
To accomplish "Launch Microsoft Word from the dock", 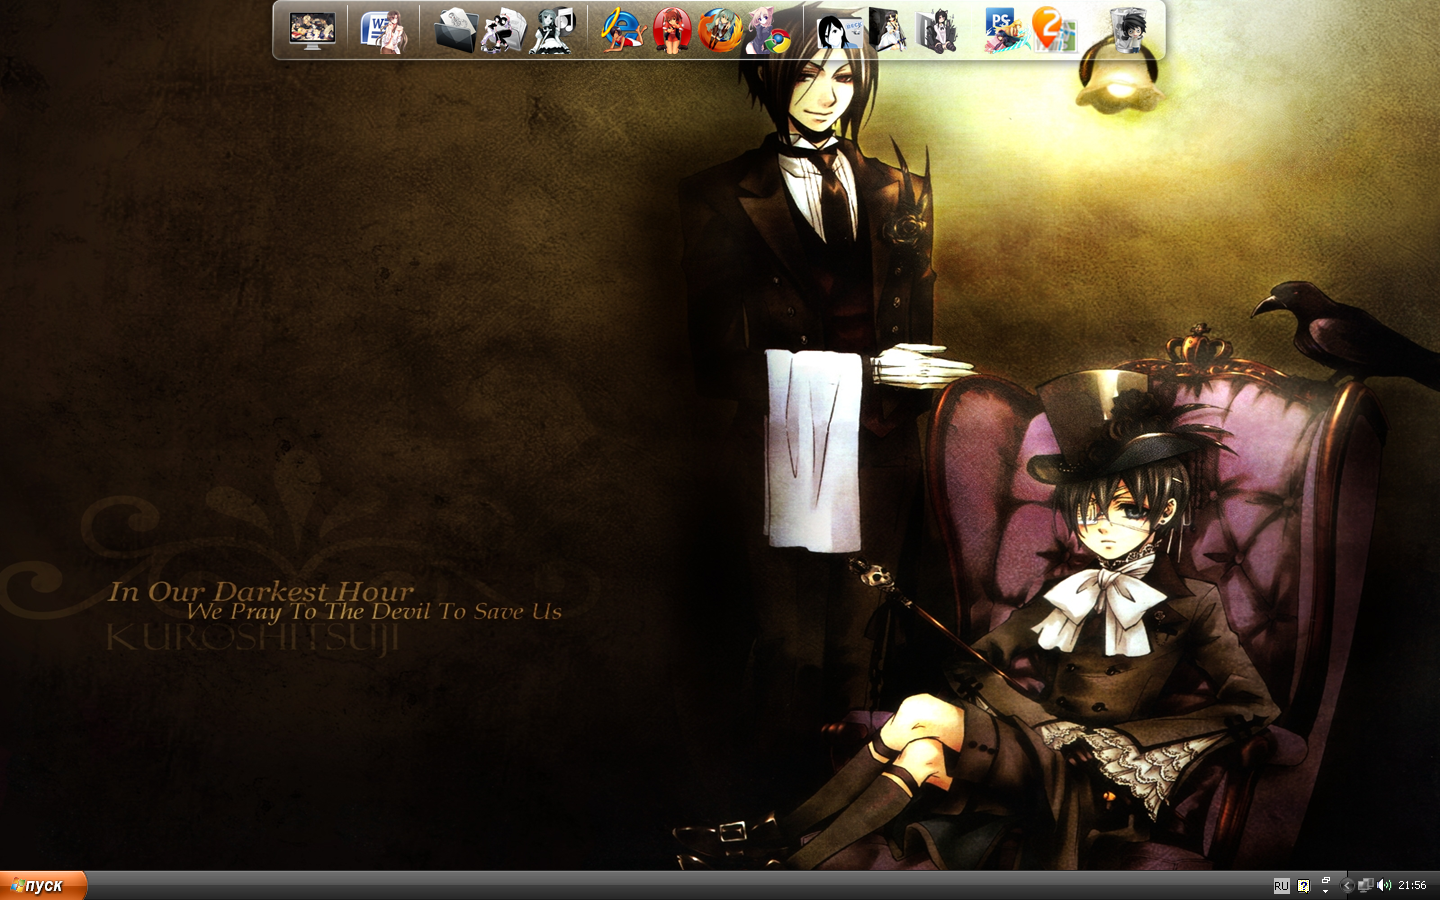I will pos(383,31).
